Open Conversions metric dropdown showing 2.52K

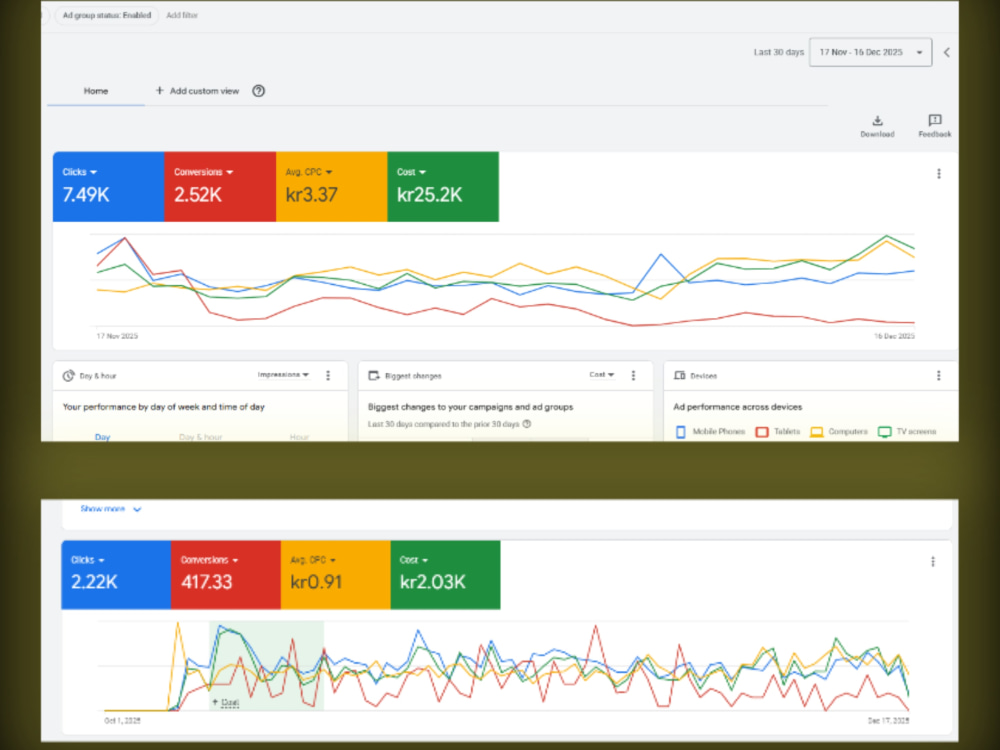(203, 172)
